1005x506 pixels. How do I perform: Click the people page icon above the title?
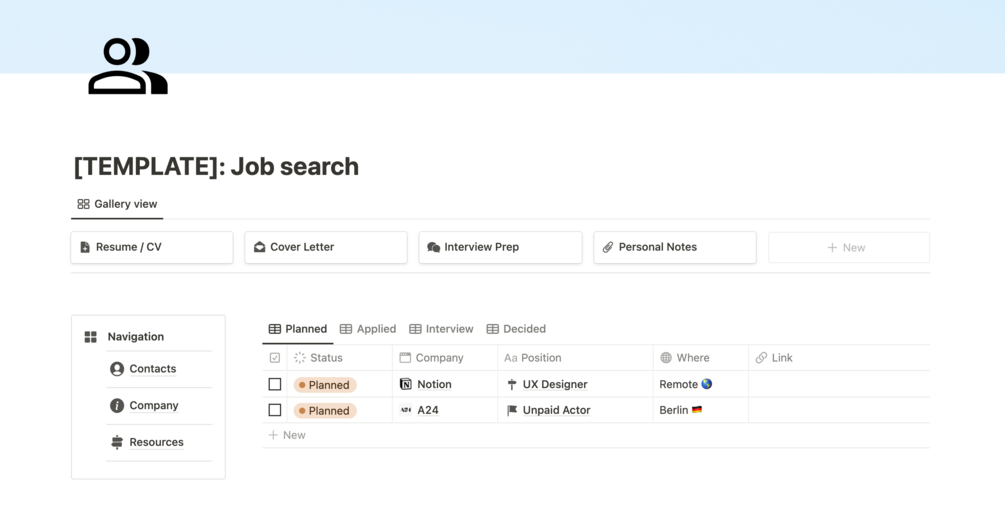point(128,66)
